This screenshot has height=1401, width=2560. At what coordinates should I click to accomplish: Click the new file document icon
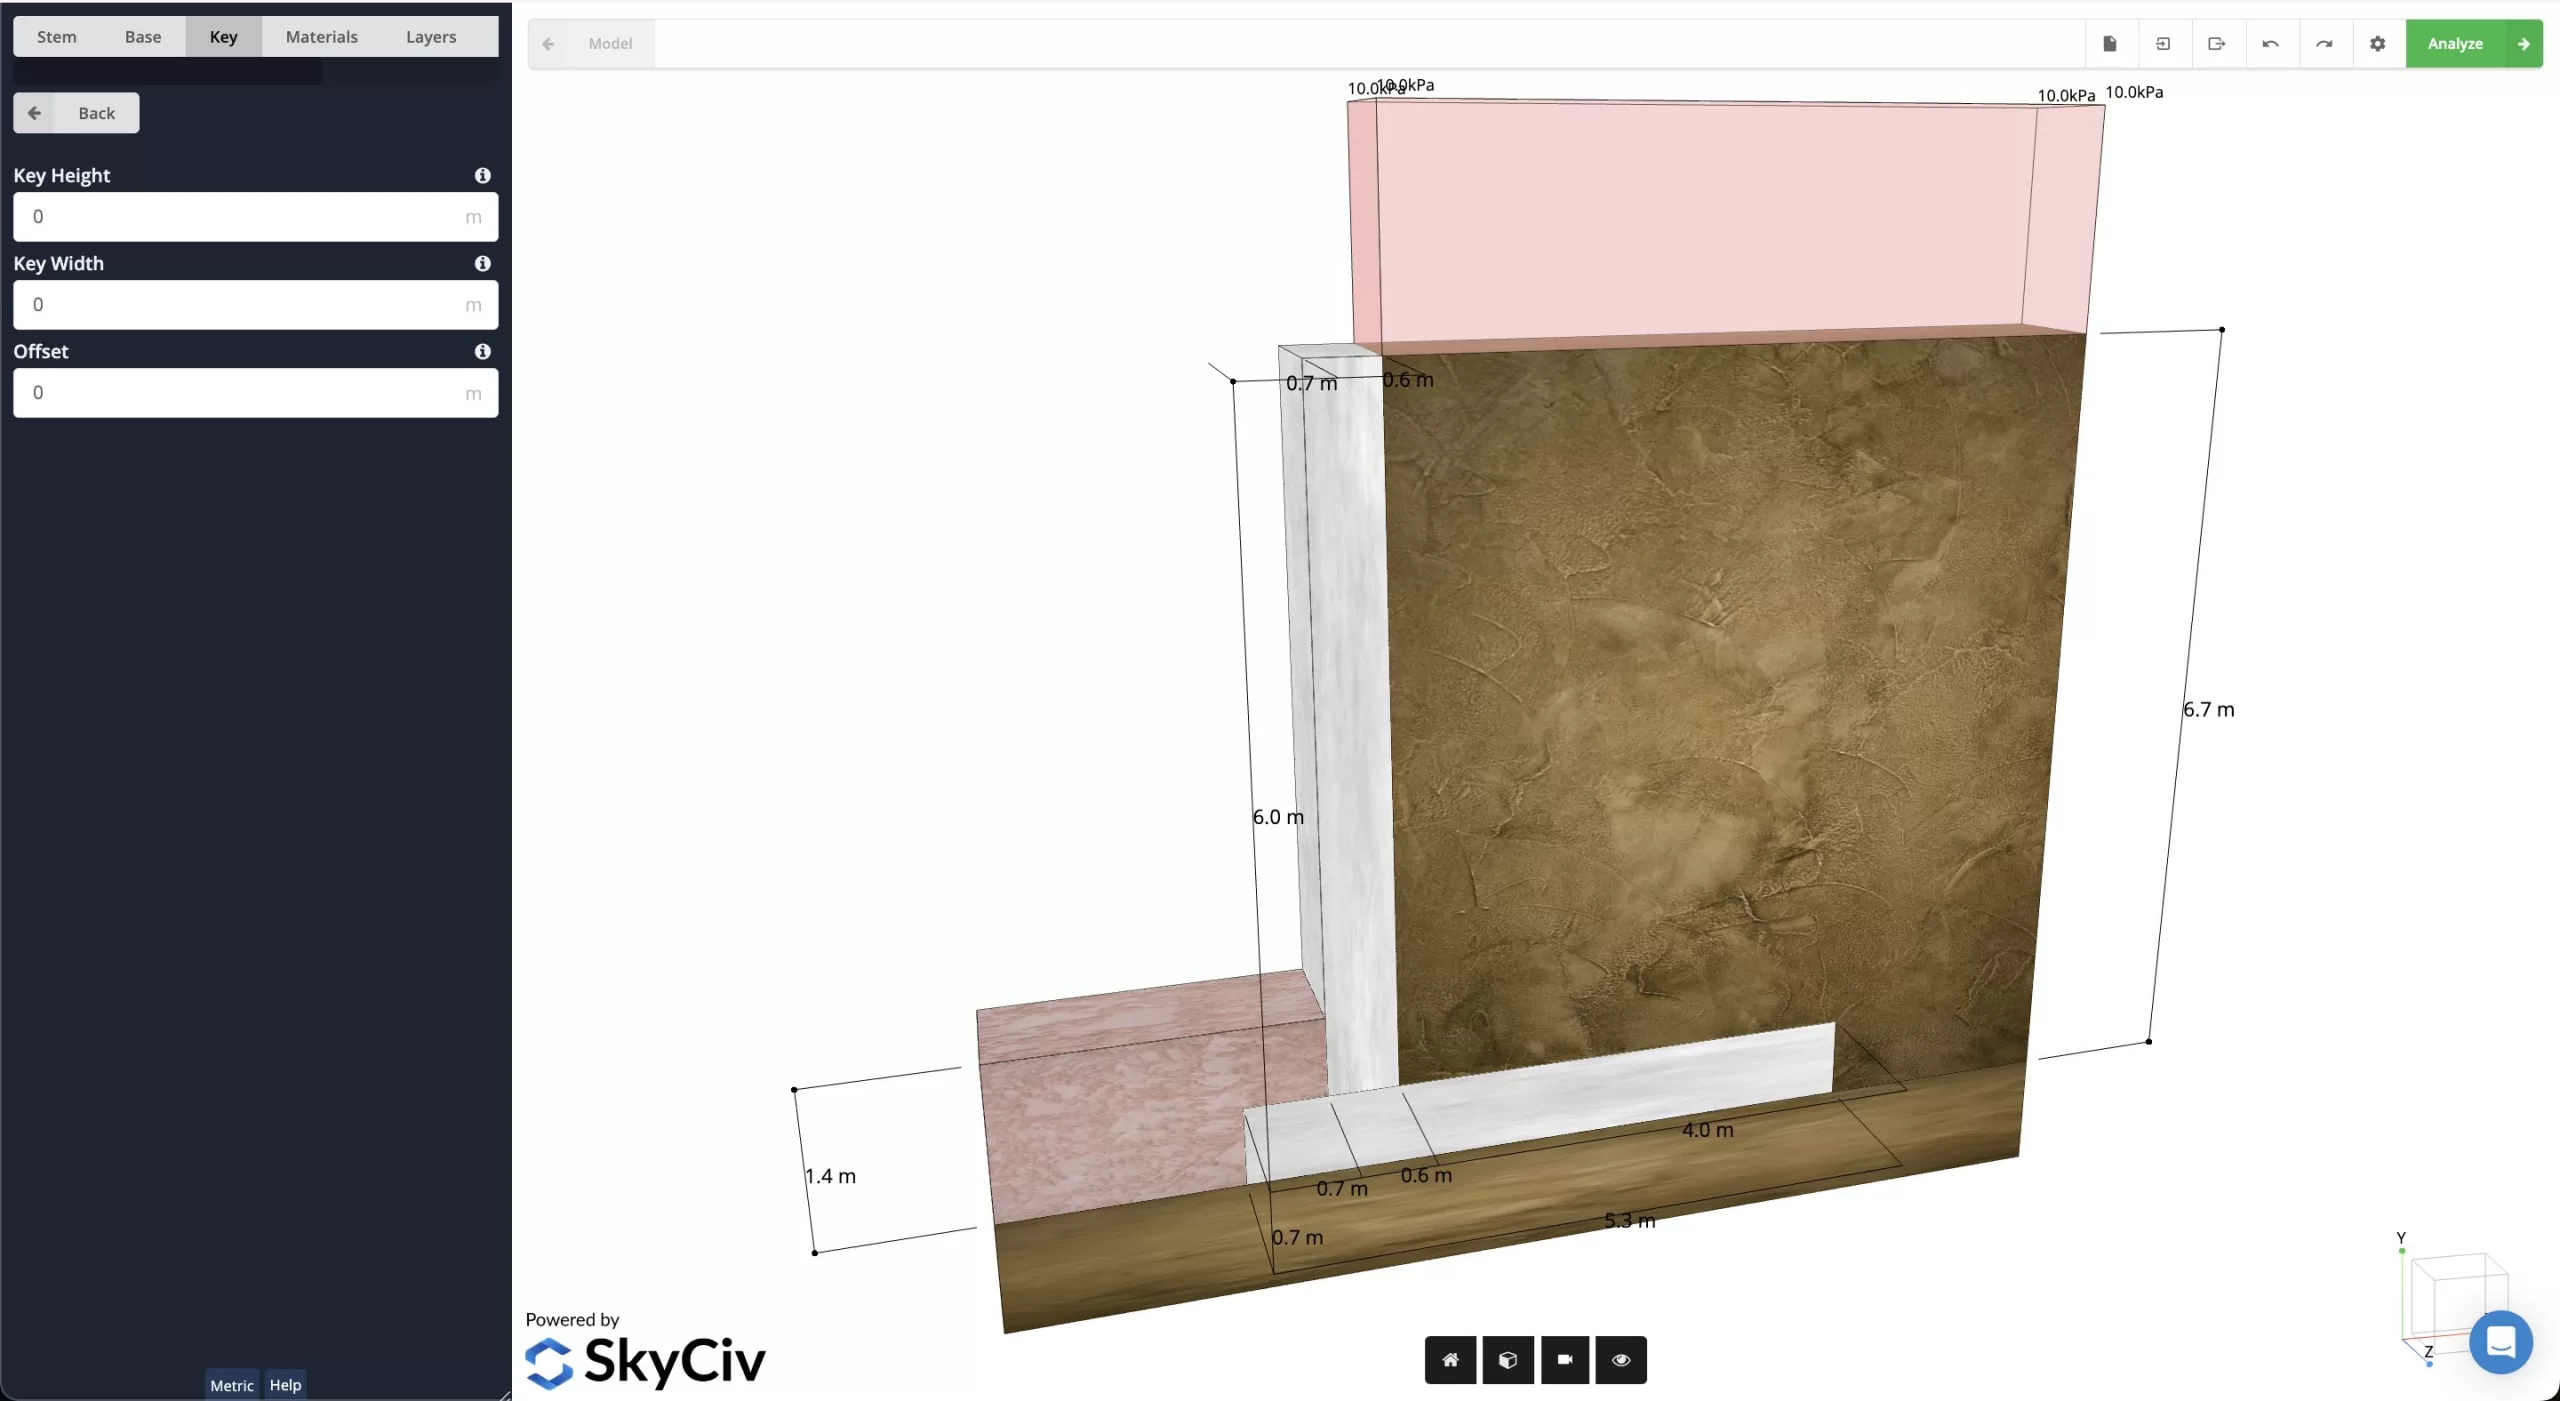[2110, 44]
